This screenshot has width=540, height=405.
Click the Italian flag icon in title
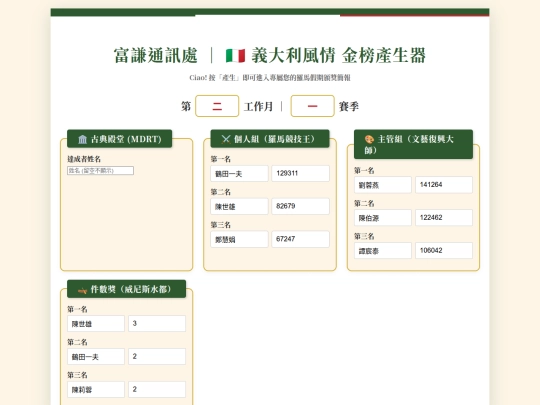pos(236,56)
